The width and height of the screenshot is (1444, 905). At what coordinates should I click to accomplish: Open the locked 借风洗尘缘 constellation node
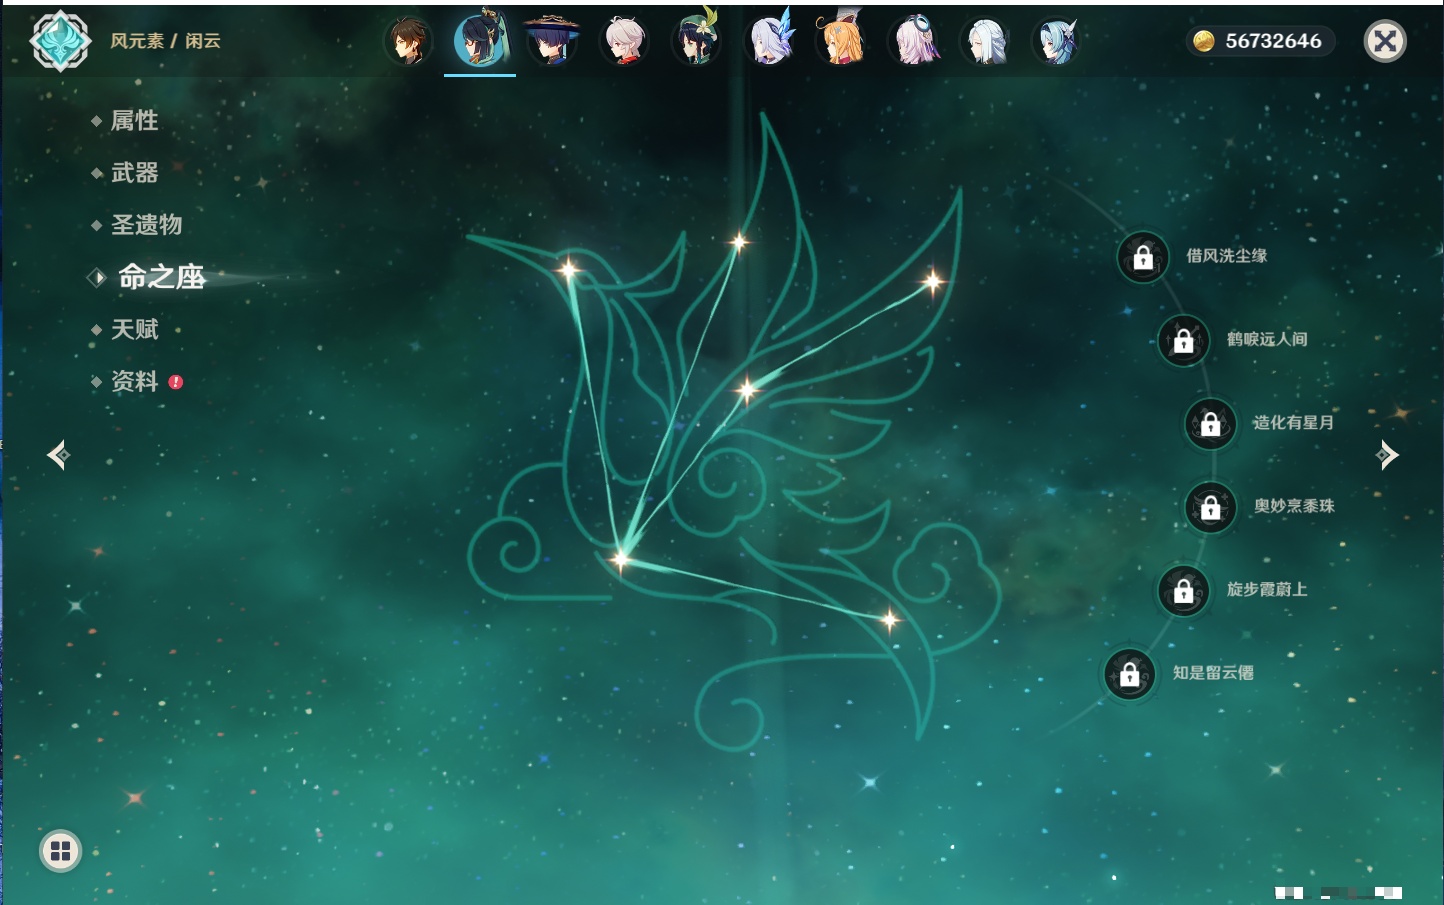click(x=1143, y=258)
